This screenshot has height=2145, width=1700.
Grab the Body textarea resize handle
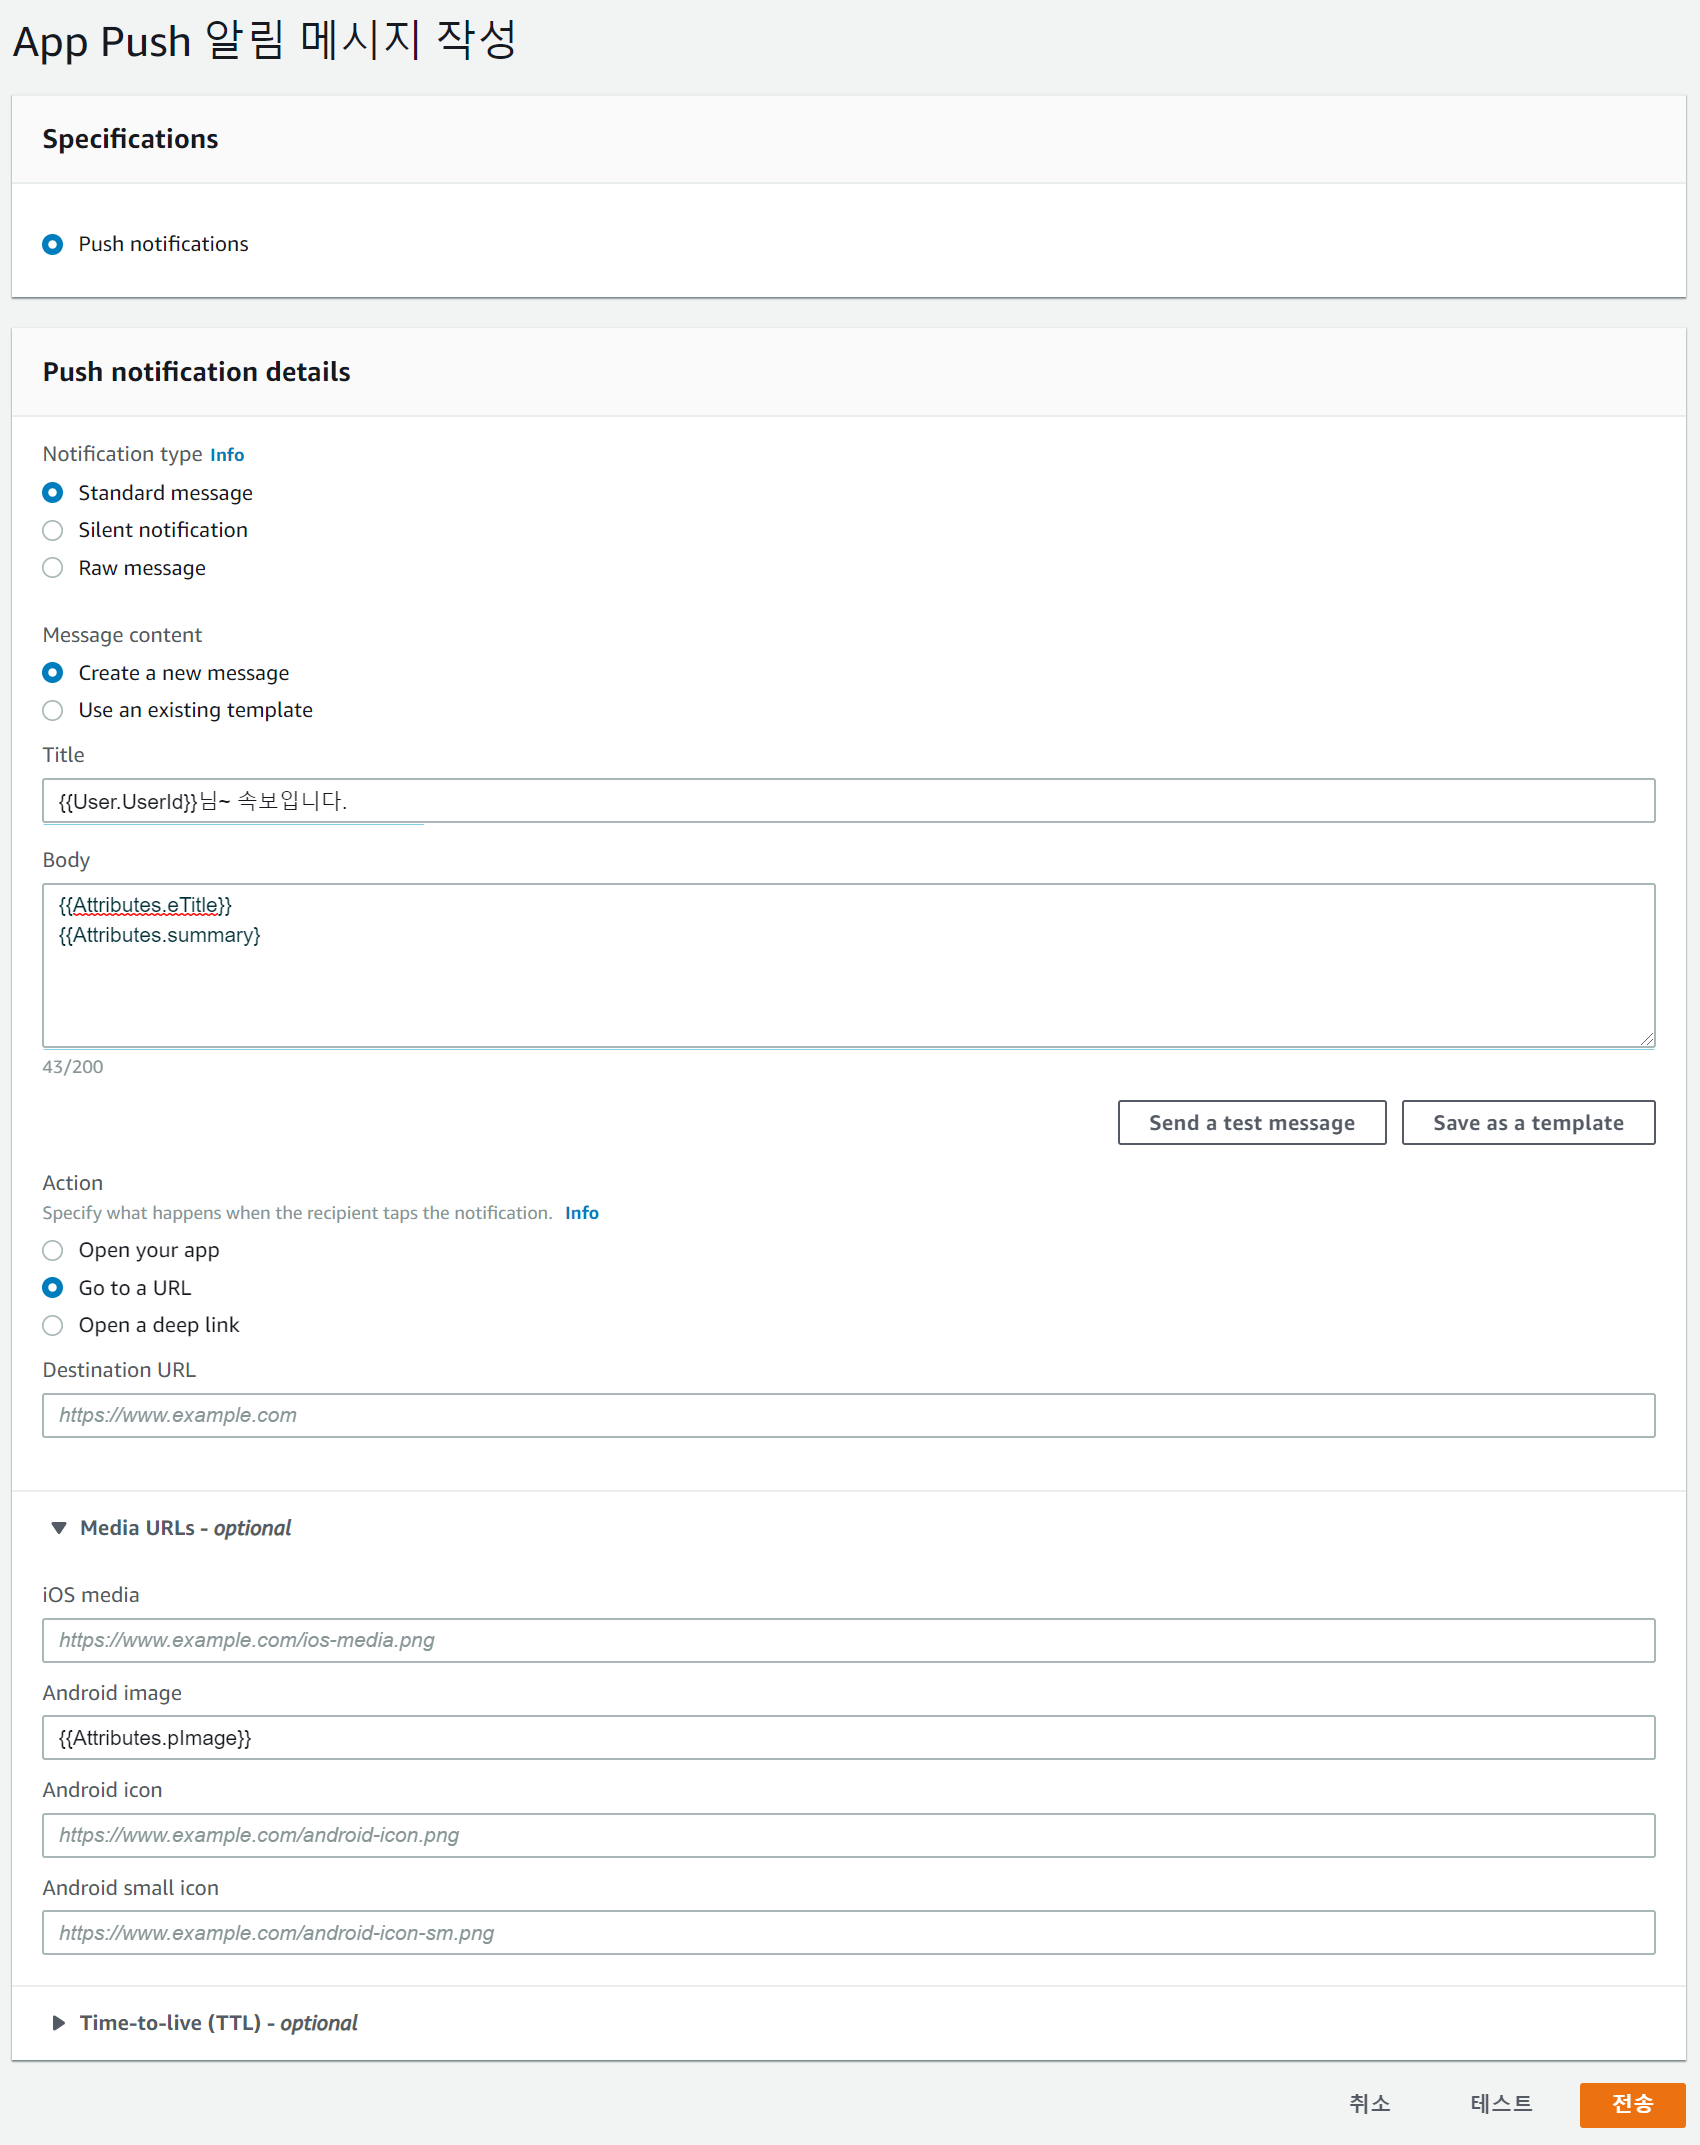1647,1040
